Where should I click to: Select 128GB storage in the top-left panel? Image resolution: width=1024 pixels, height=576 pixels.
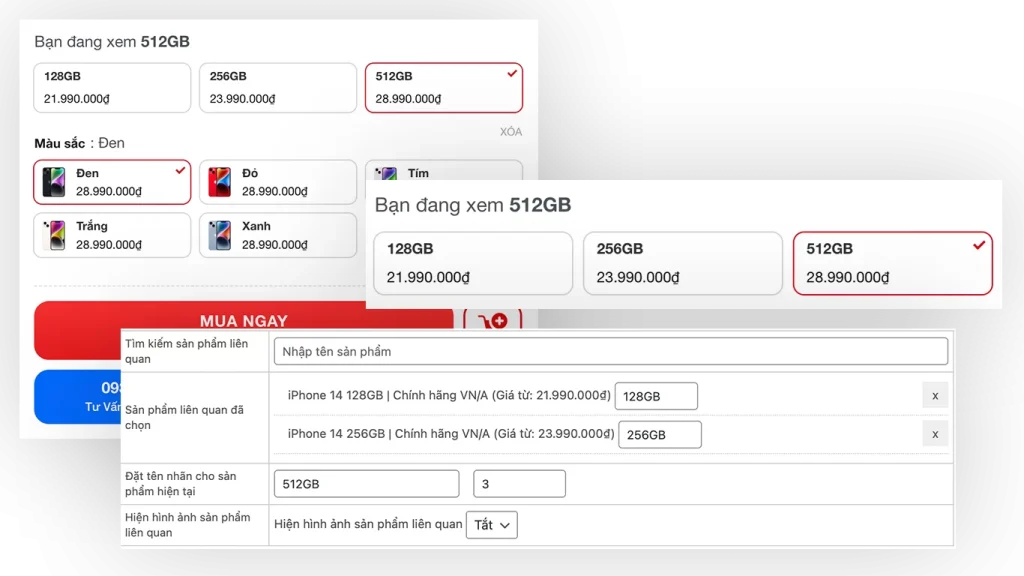coord(112,88)
